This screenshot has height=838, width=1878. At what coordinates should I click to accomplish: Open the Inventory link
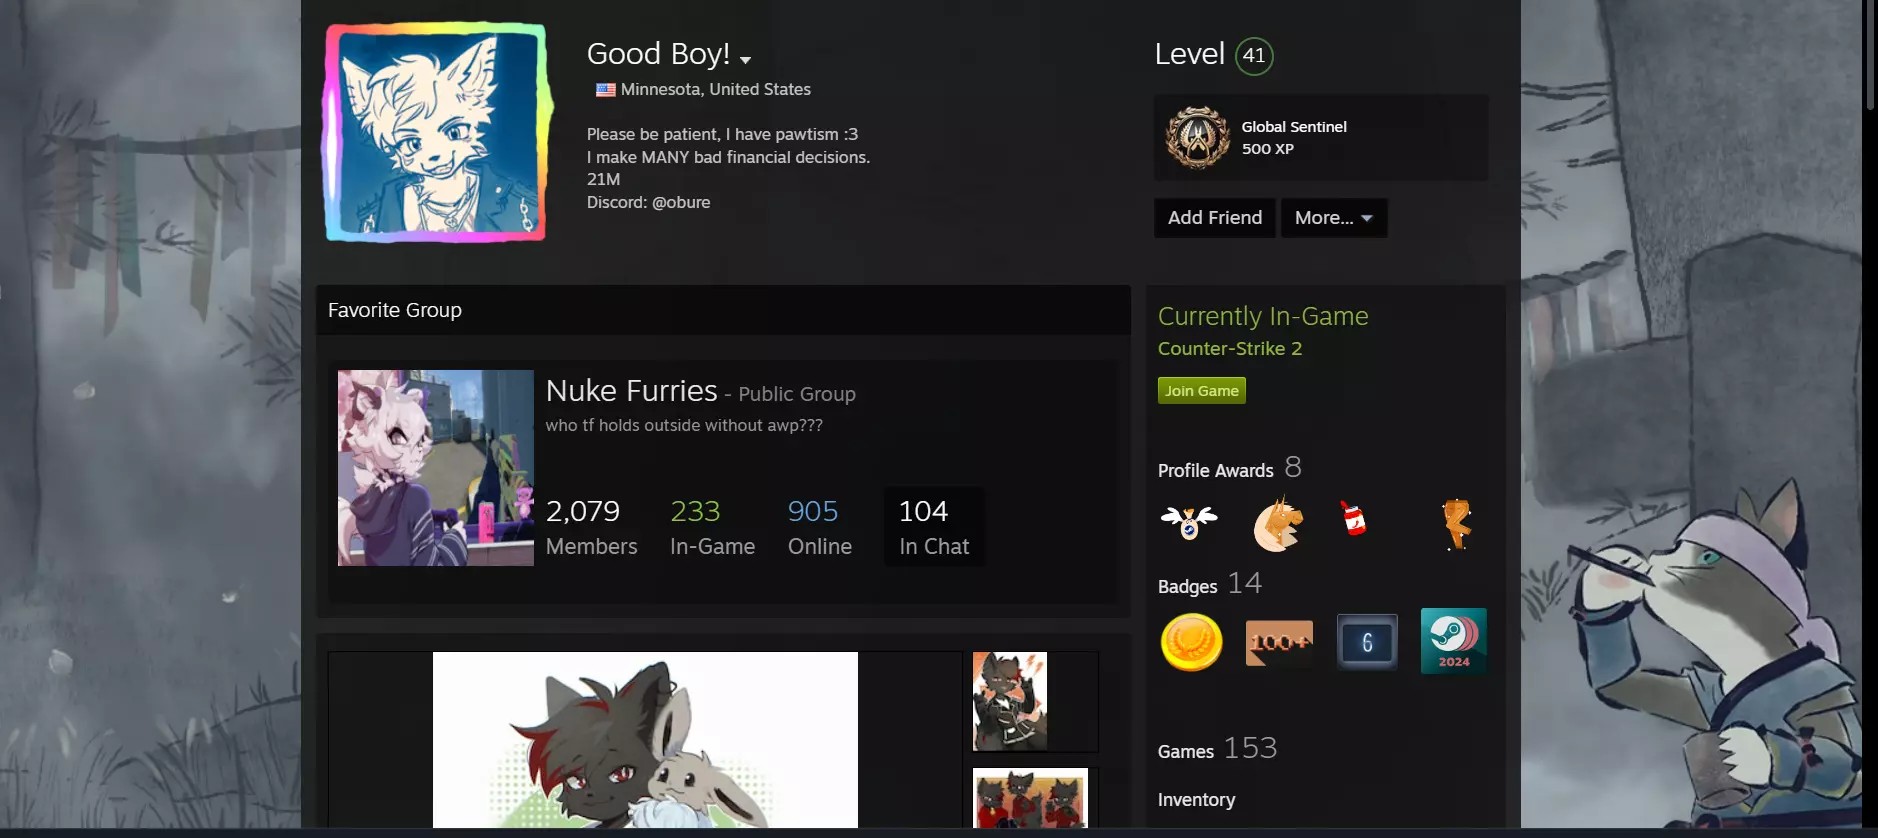tap(1196, 800)
